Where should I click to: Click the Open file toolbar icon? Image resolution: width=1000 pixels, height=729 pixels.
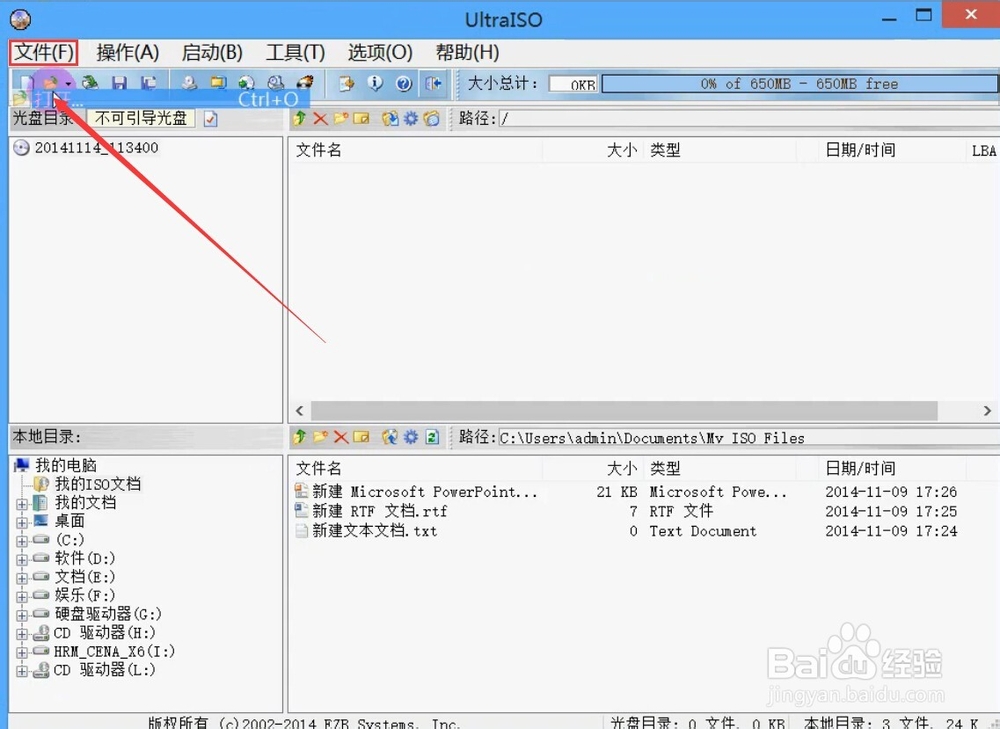pos(51,83)
